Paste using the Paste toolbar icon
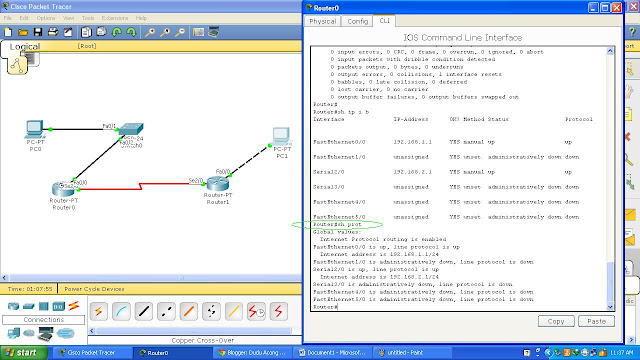Viewport: 640px width, 360px height. click(101, 32)
